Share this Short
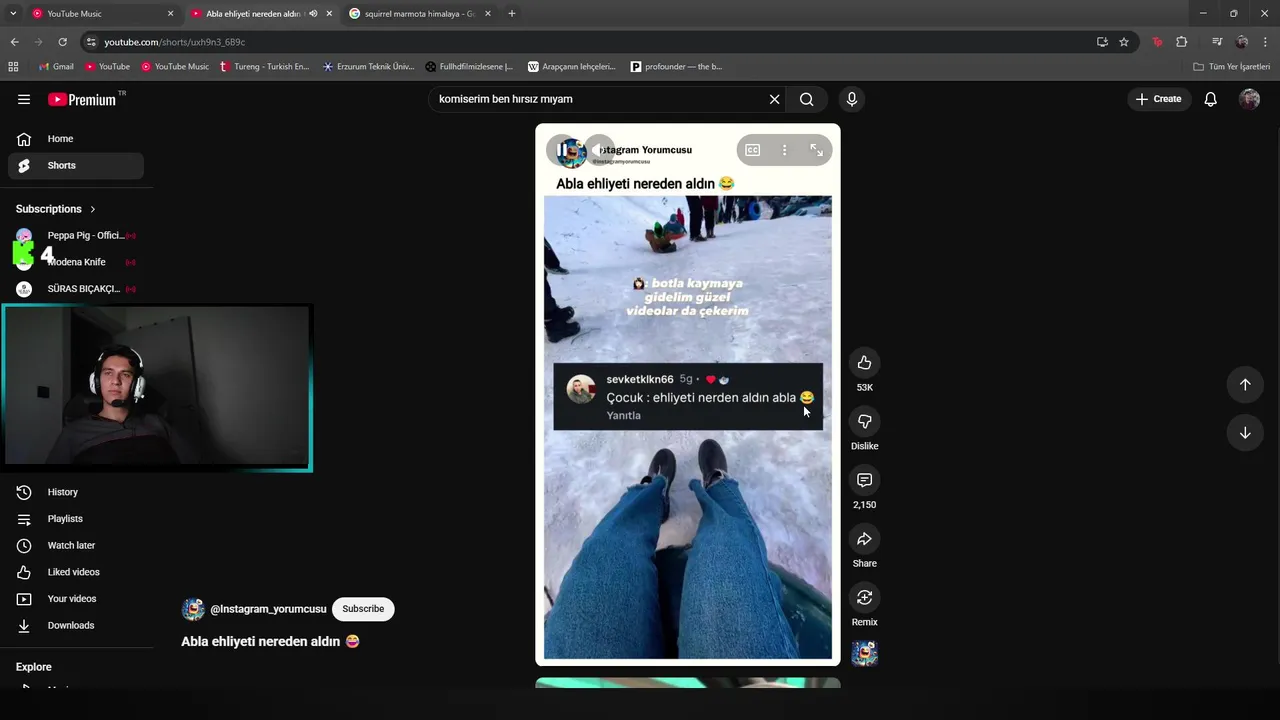 [x=865, y=539]
